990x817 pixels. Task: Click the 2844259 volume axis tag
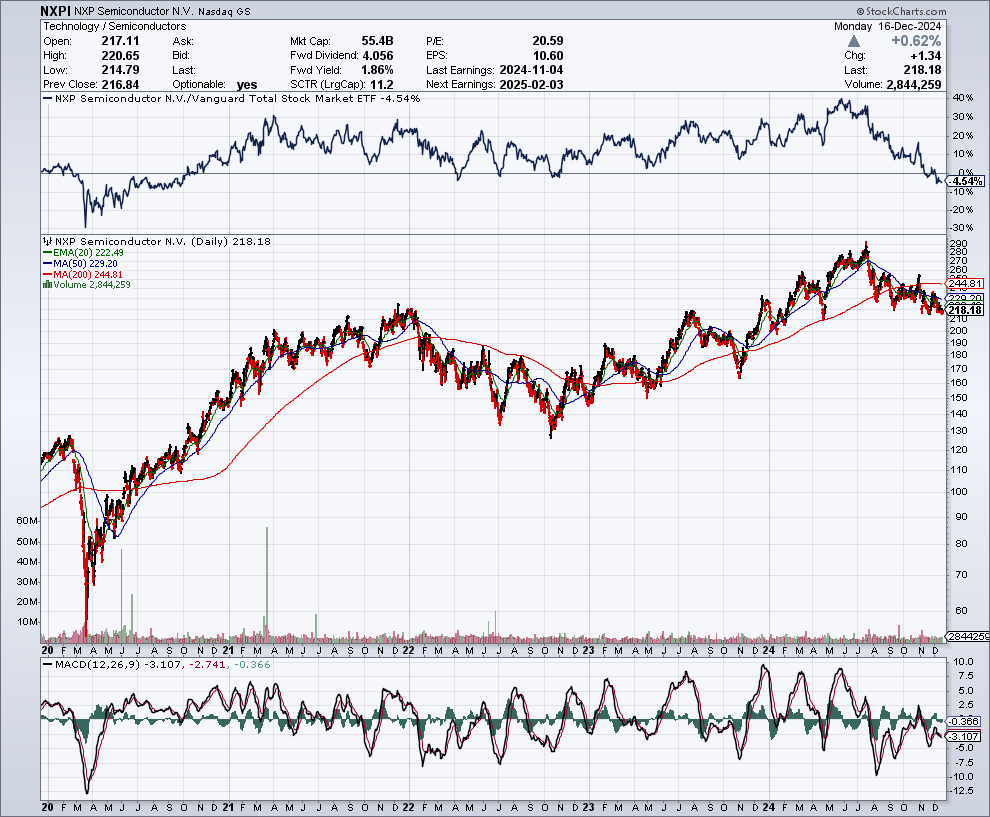[x=968, y=636]
